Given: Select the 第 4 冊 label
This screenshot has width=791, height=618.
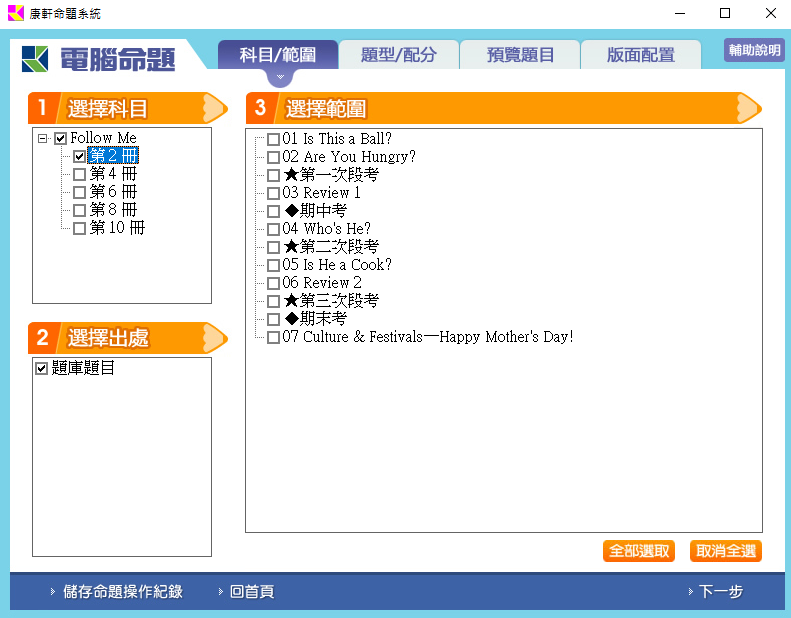Looking at the screenshot, I should (113, 174).
